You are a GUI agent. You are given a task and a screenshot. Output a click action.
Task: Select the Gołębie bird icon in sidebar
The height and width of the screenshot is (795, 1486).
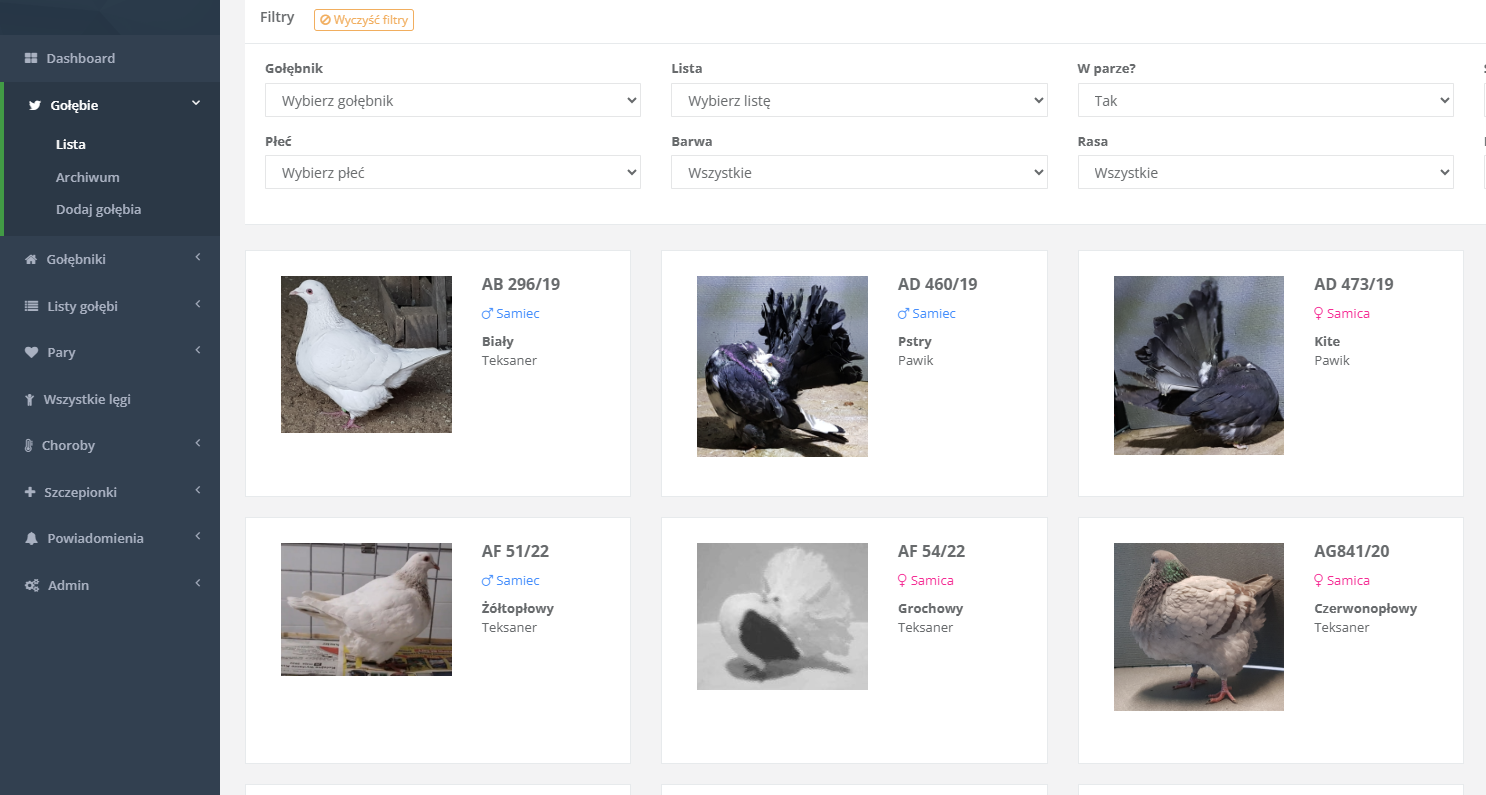[35, 105]
